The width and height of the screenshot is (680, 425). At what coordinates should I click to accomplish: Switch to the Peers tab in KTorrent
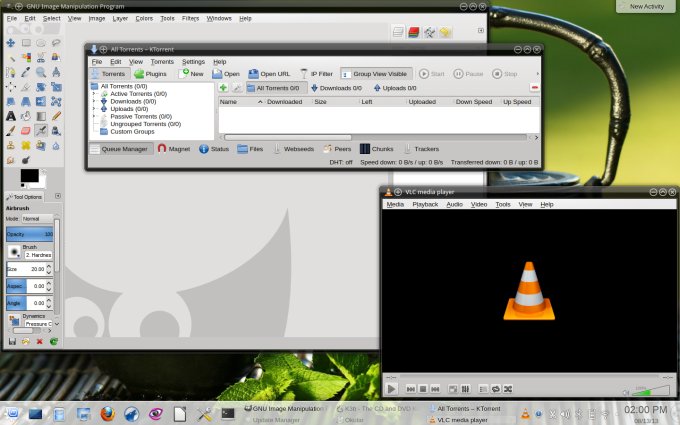336,149
